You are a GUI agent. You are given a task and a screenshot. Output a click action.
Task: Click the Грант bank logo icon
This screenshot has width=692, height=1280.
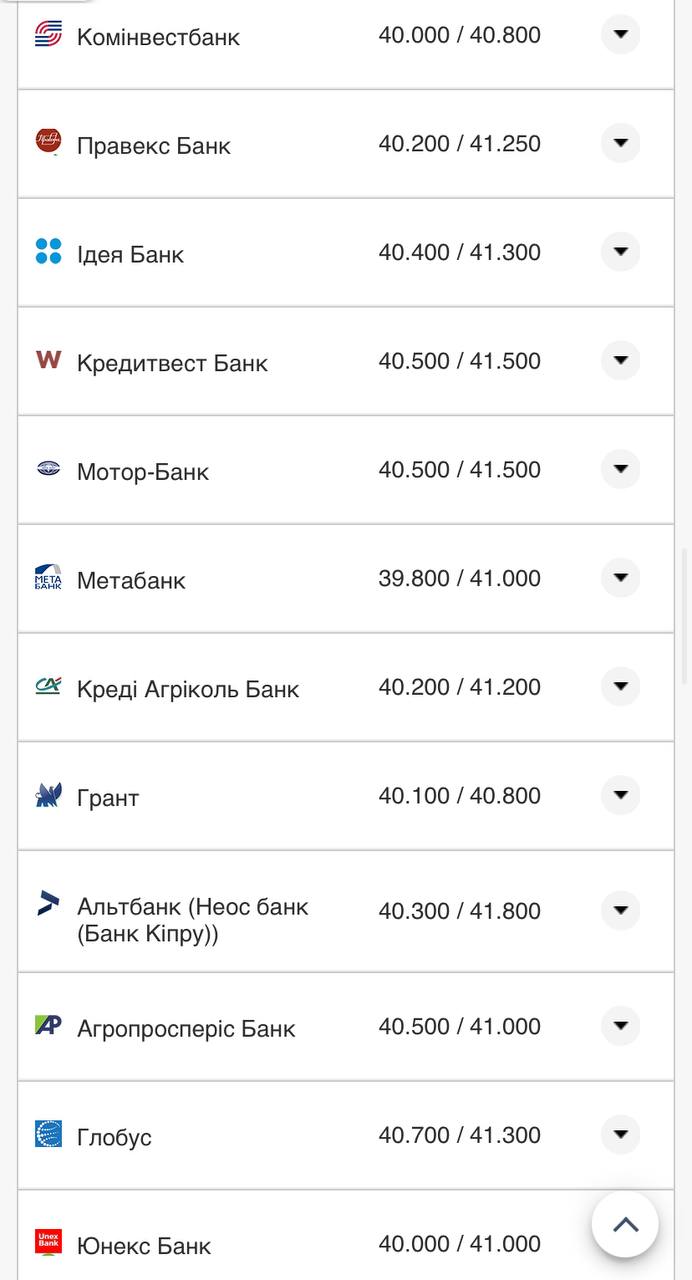point(48,795)
